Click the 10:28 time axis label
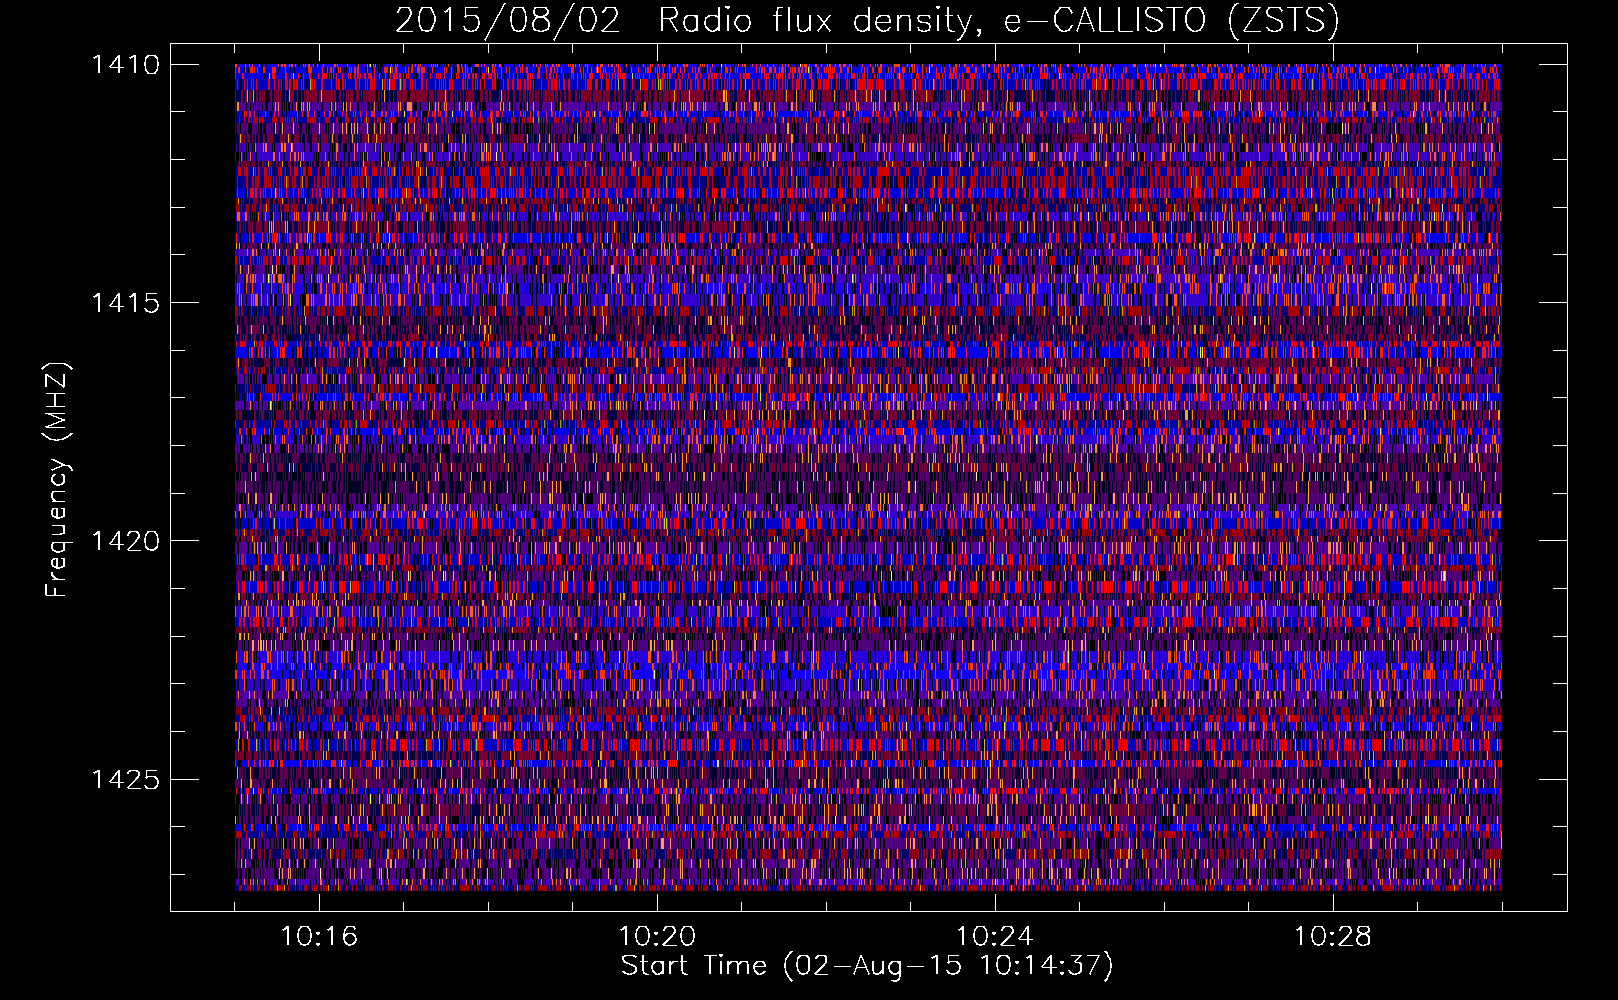1618x1000 pixels. pos(1333,937)
